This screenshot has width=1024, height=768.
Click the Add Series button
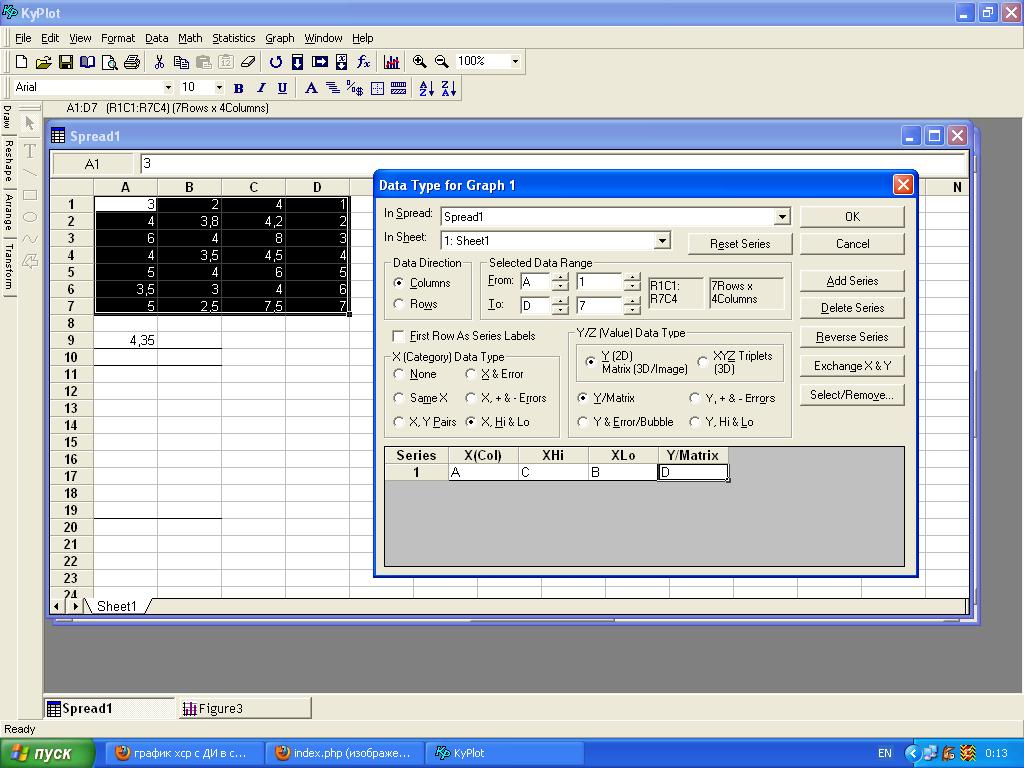tap(852, 281)
